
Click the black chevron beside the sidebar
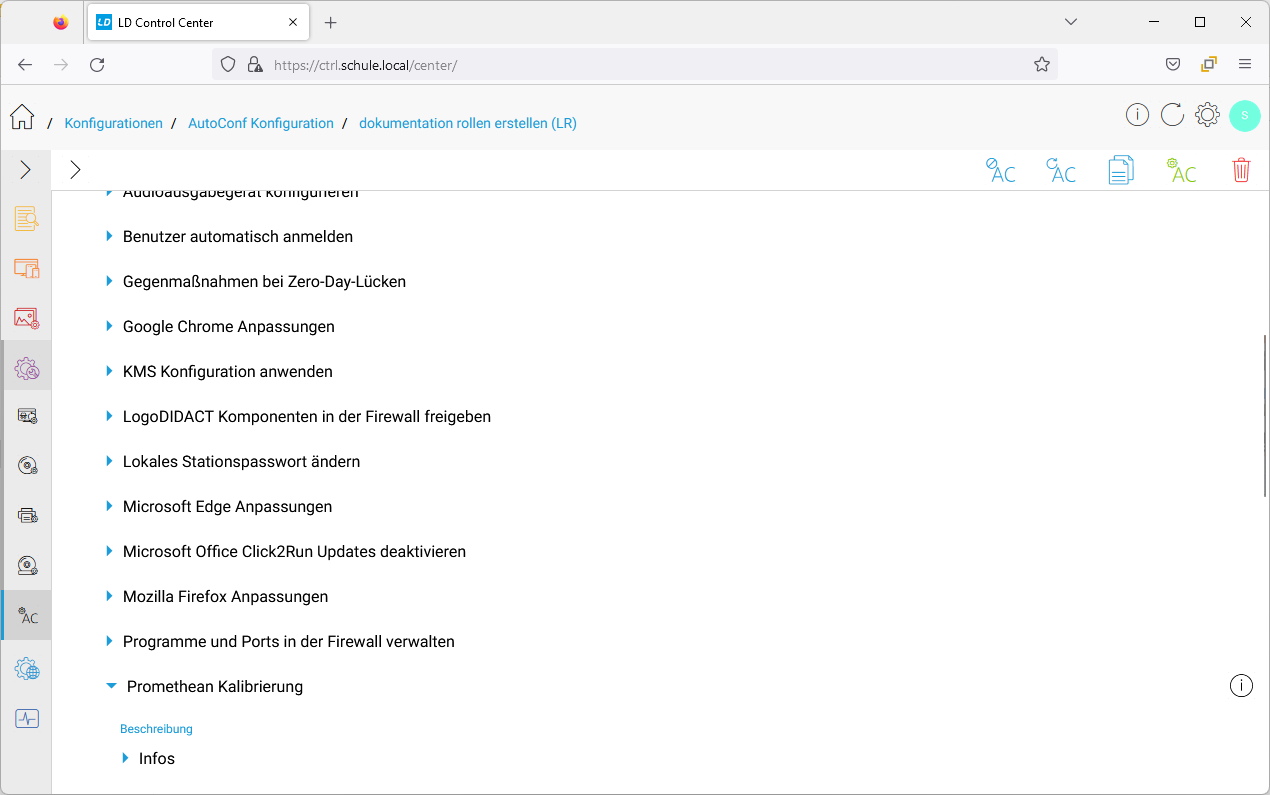coord(75,170)
